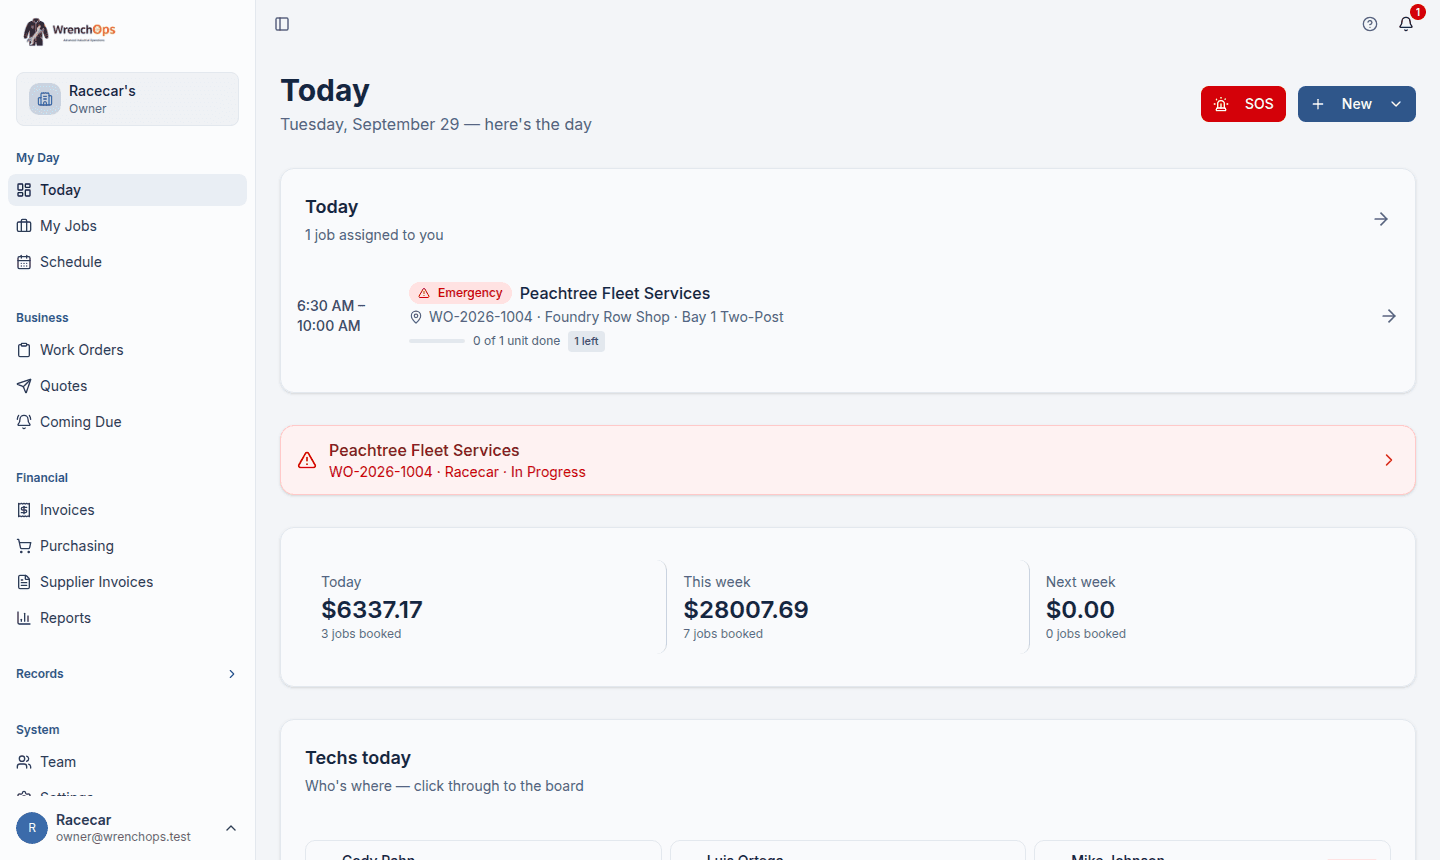Image resolution: width=1440 pixels, height=860 pixels.
Task: Open the help question-mark icon
Action: coord(1370,24)
